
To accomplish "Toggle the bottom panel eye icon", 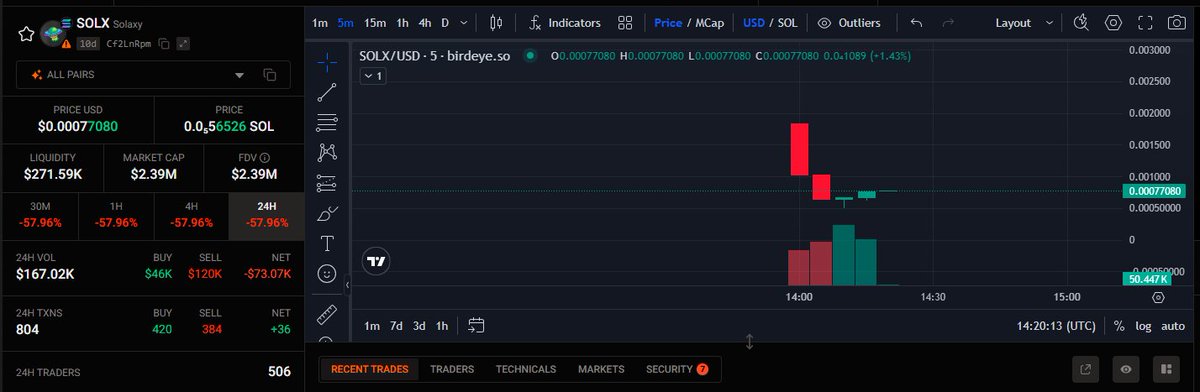I will click(1126, 369).
